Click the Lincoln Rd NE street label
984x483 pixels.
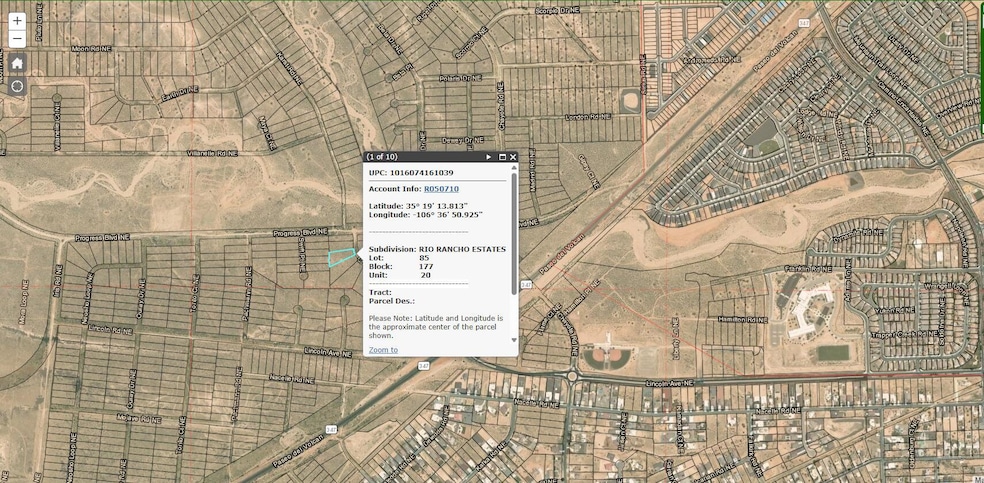point(108,328)
